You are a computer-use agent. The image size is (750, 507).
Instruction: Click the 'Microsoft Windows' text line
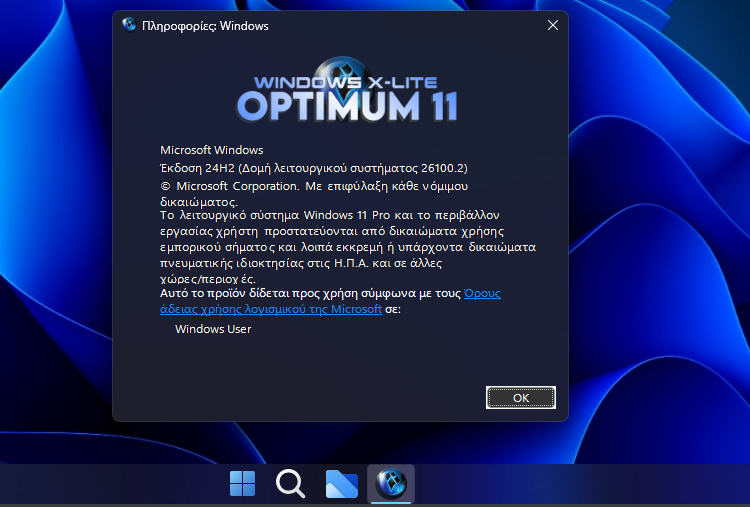point(211,150)
